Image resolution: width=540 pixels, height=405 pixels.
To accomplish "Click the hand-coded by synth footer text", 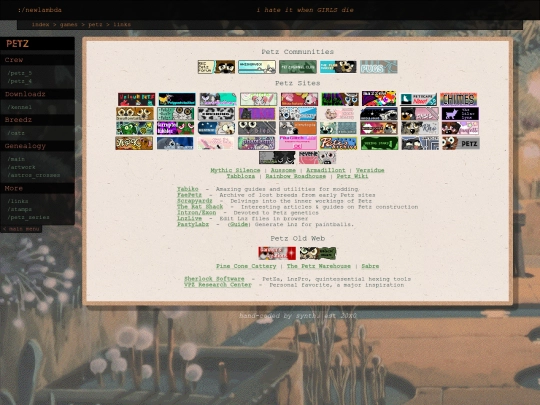I will [x=298, y=315].
